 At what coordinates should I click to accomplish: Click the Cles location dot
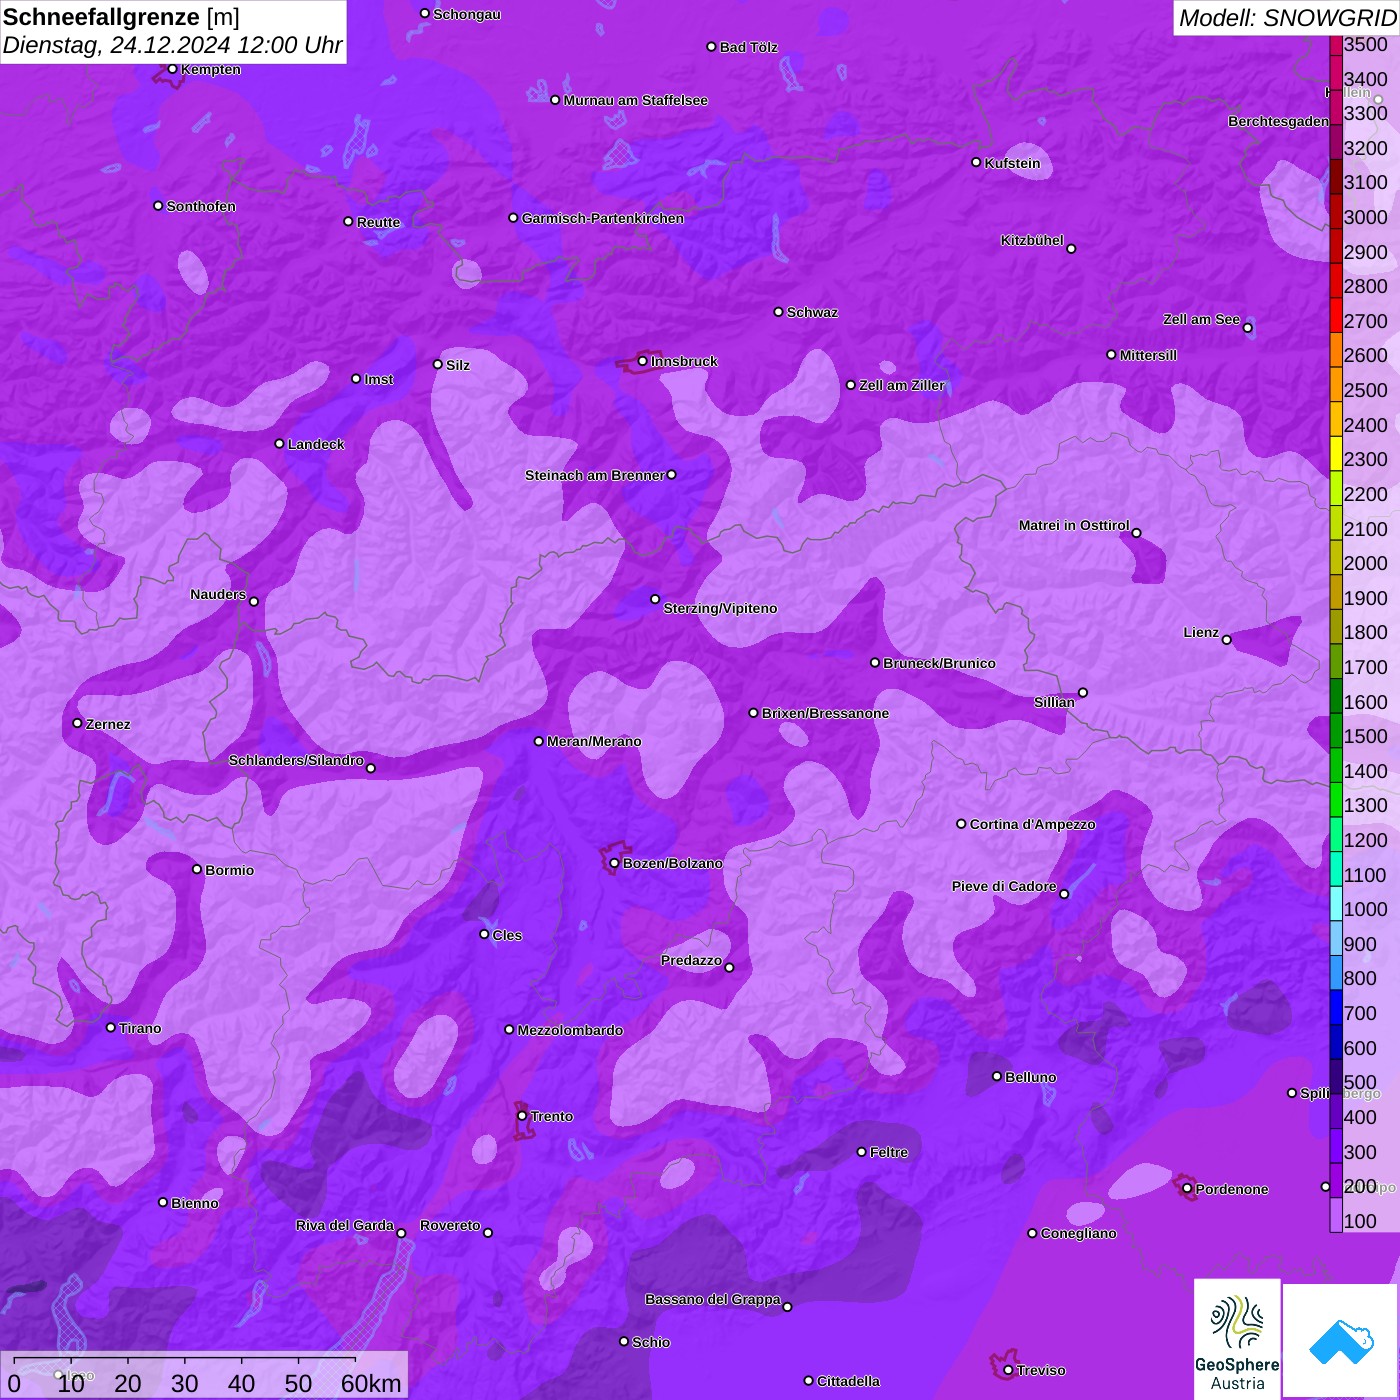(484, 934)
